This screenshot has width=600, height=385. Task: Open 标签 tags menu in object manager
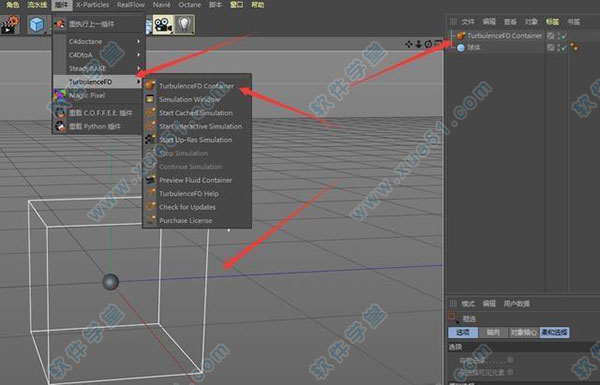552,22
